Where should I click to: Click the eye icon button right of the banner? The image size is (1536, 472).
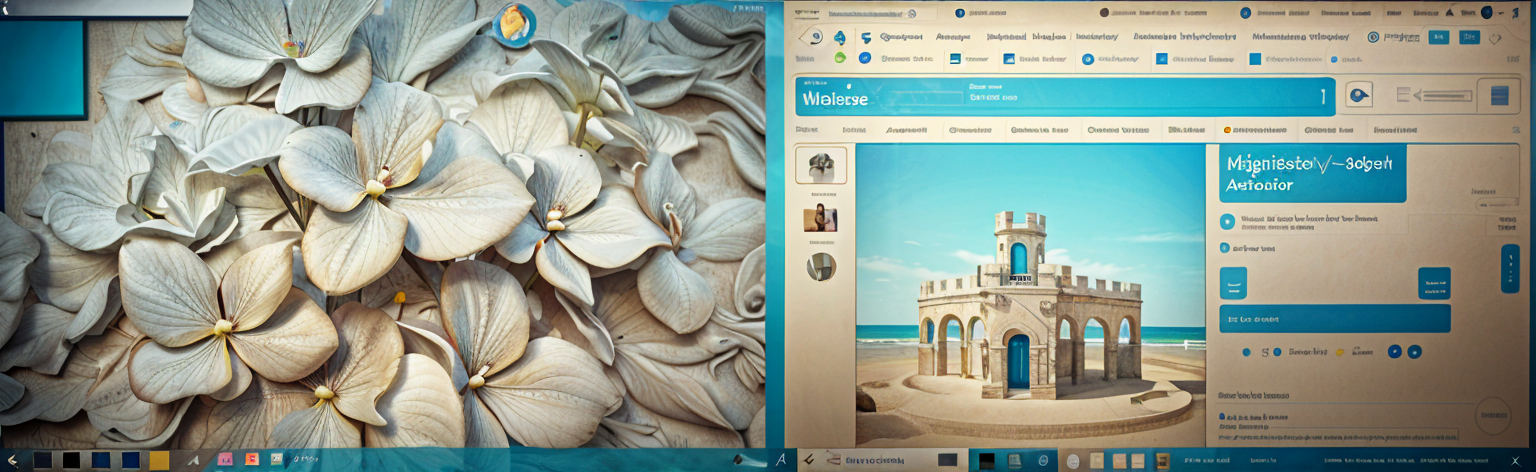coord(1358,95)
